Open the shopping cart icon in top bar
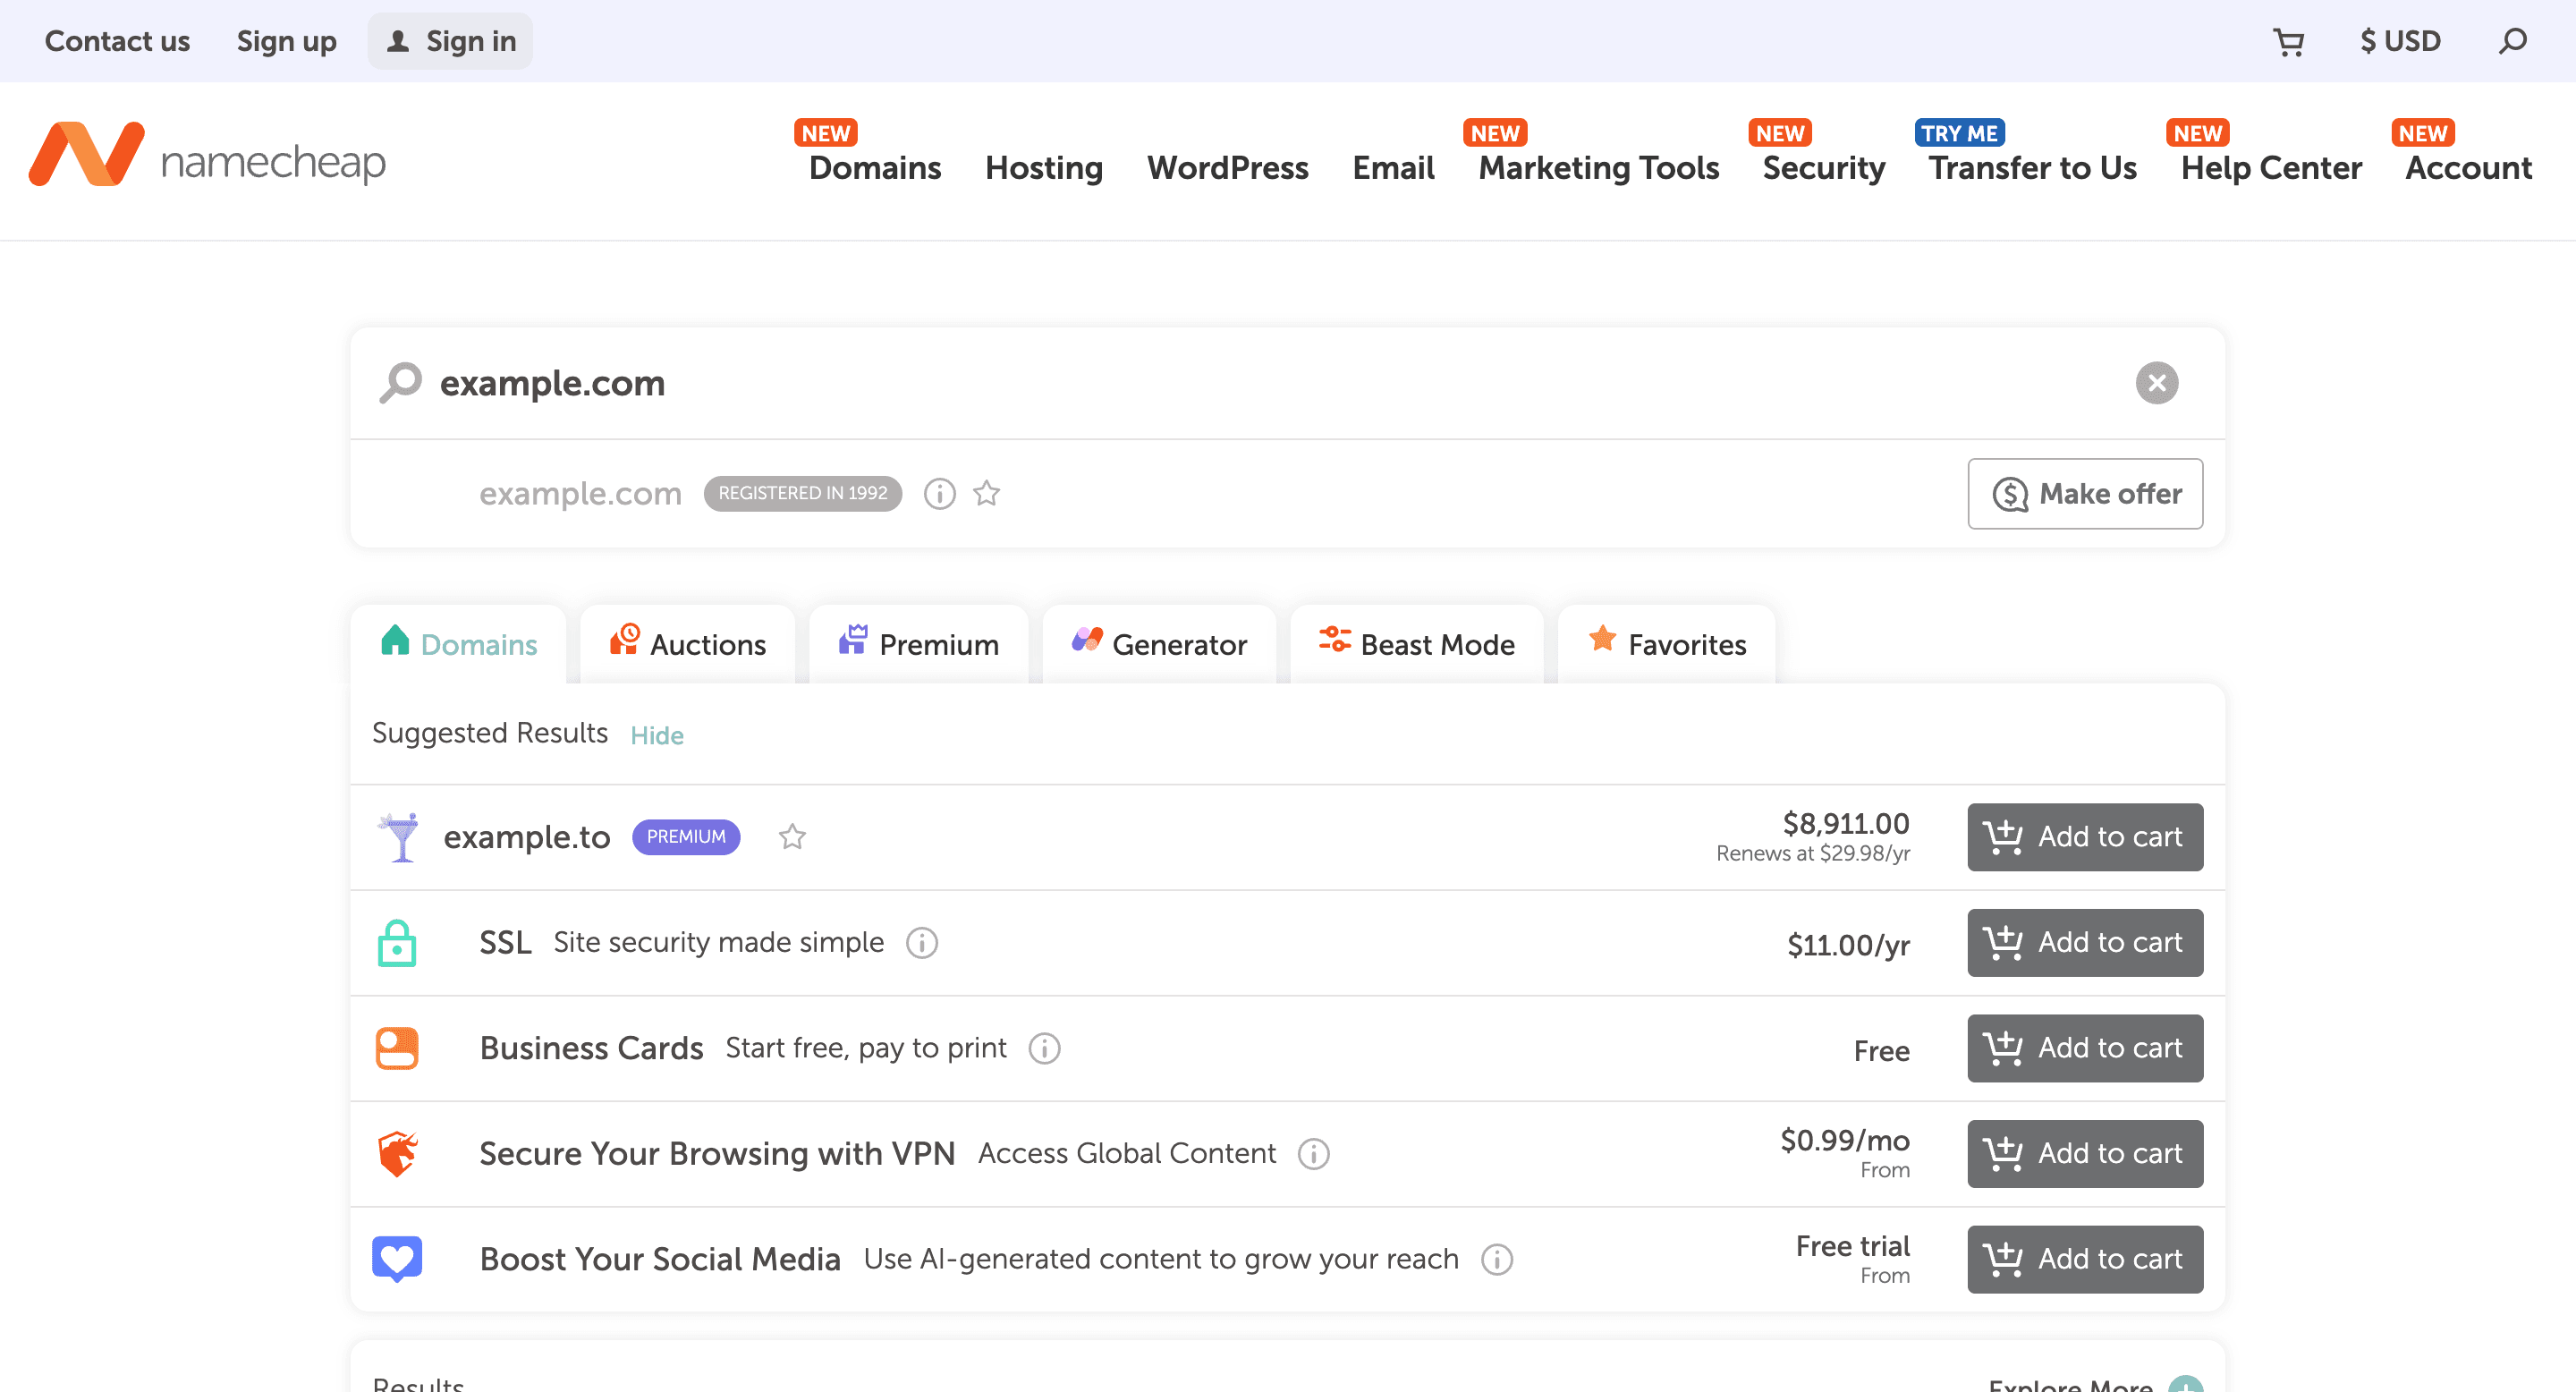Image resolution: width=2576 pixels, height=1392 pixels. pos(2288,42)
